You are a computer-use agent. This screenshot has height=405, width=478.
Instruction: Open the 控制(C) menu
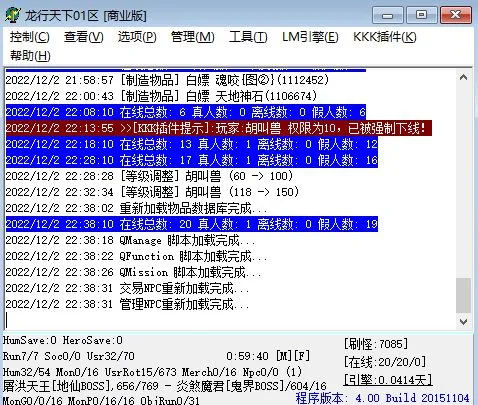(x=30, y=37)
